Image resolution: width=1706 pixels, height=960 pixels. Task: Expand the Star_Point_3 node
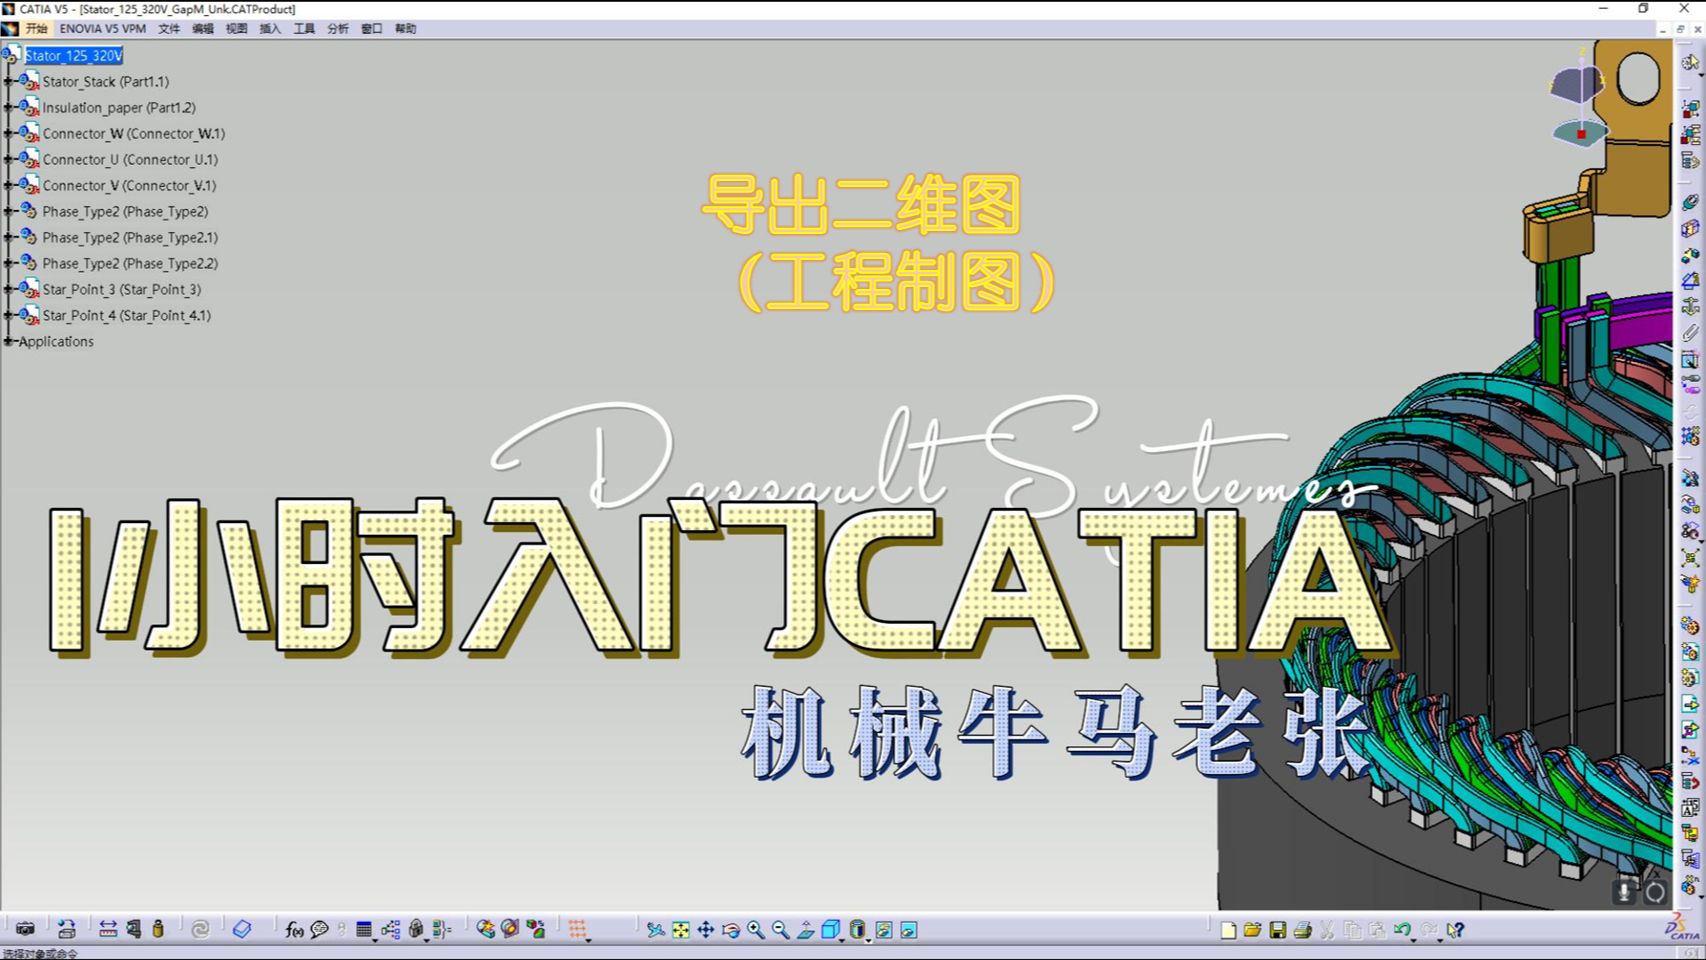pyautogui.click(x=8, y=289)
